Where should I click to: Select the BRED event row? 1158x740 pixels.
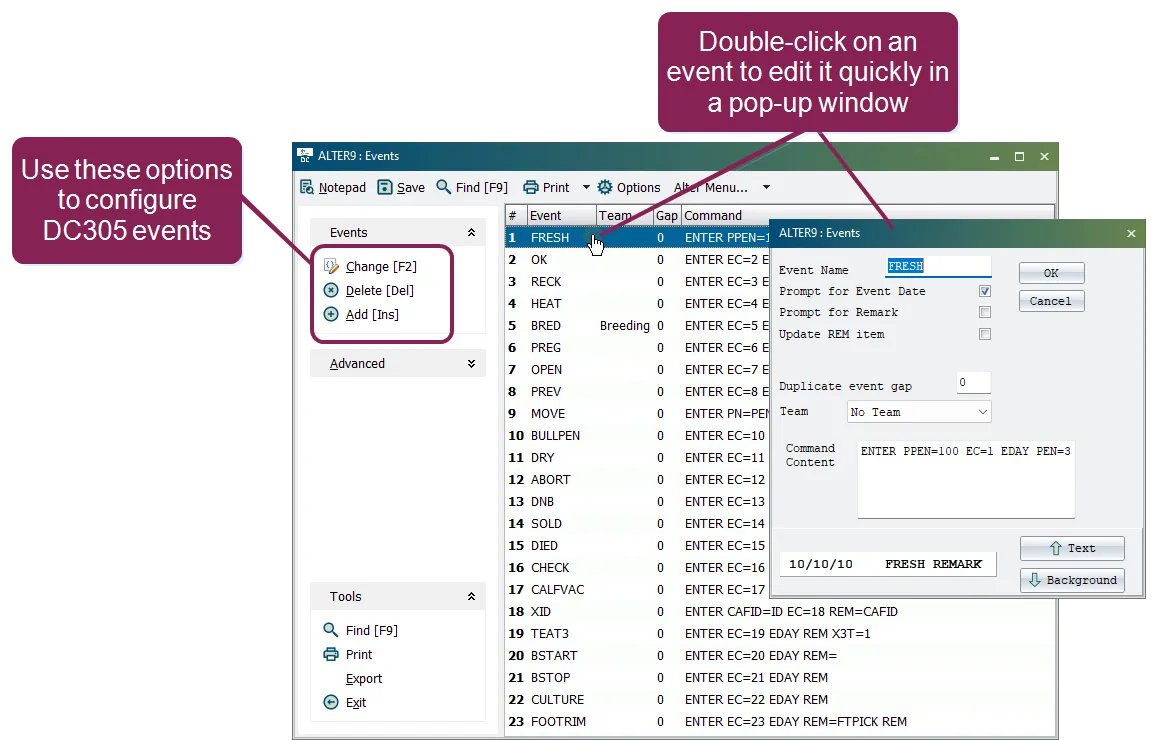(x=637, y=326)
